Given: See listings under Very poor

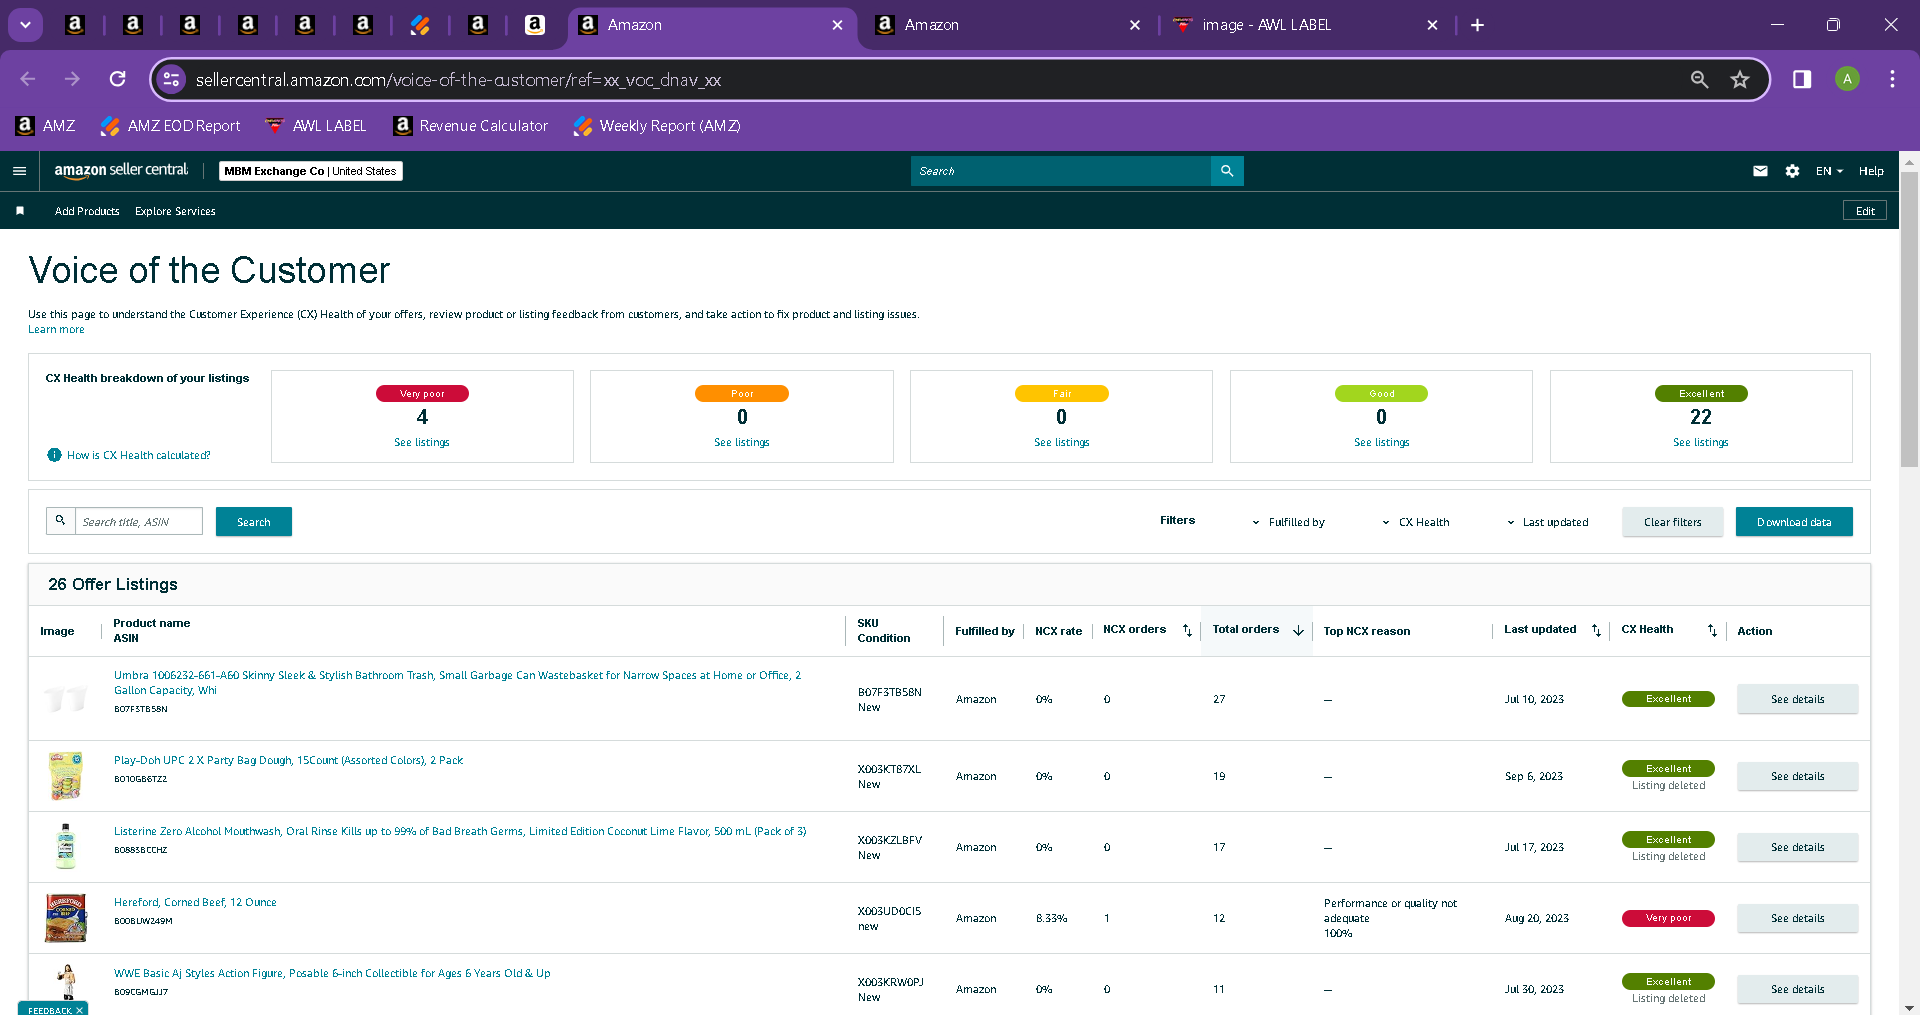Looking at the screenshot, I should point(422,442).
